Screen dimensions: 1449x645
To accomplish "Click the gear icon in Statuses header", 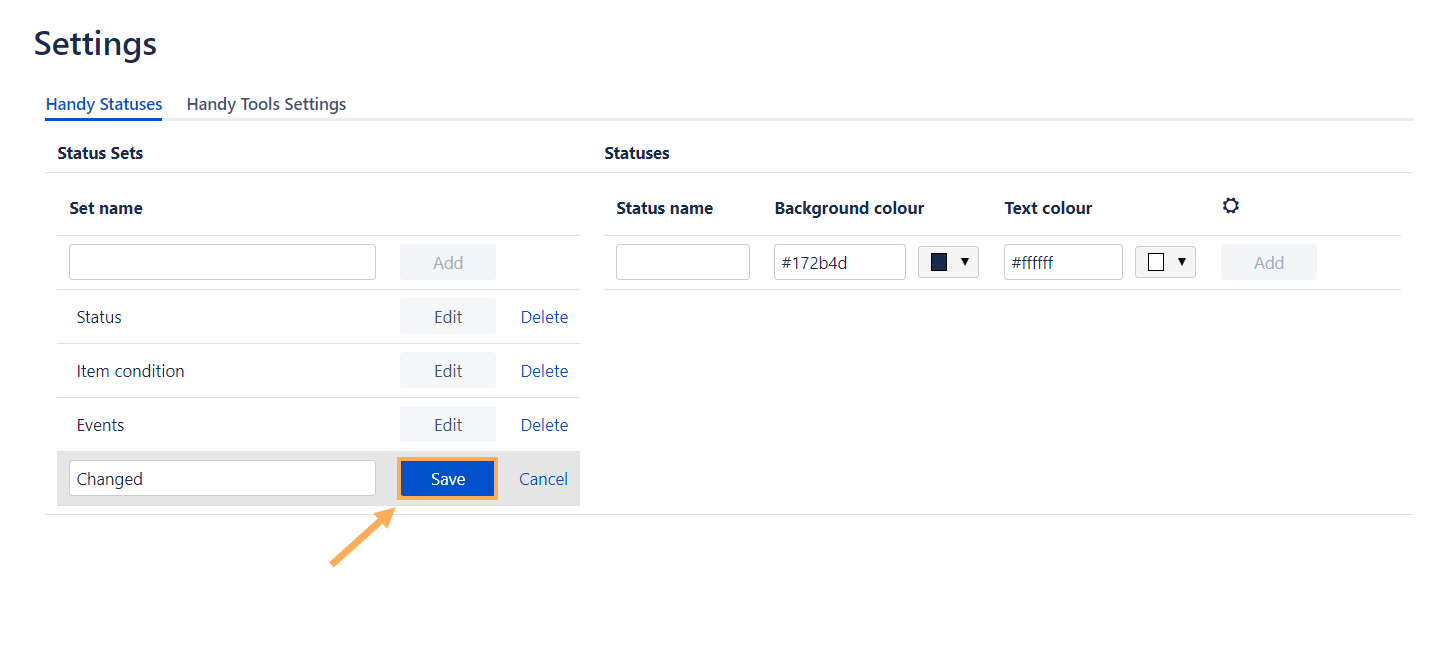I will click(1231, 206).
